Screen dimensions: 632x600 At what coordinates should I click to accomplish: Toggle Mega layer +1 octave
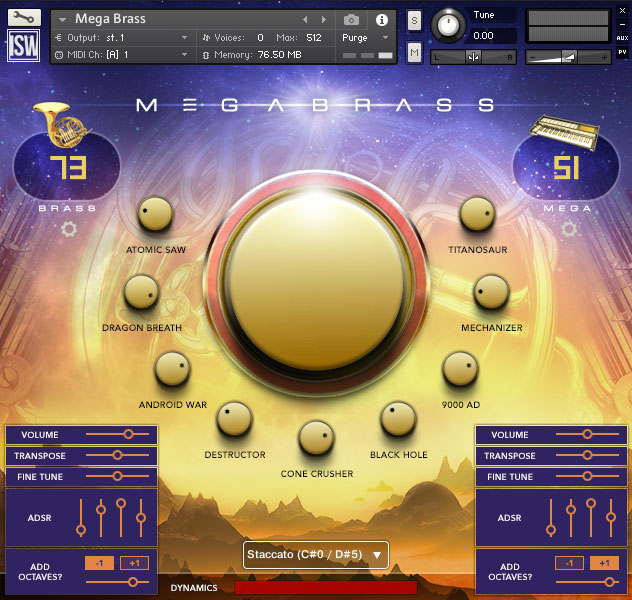click(x=604, y=563)
